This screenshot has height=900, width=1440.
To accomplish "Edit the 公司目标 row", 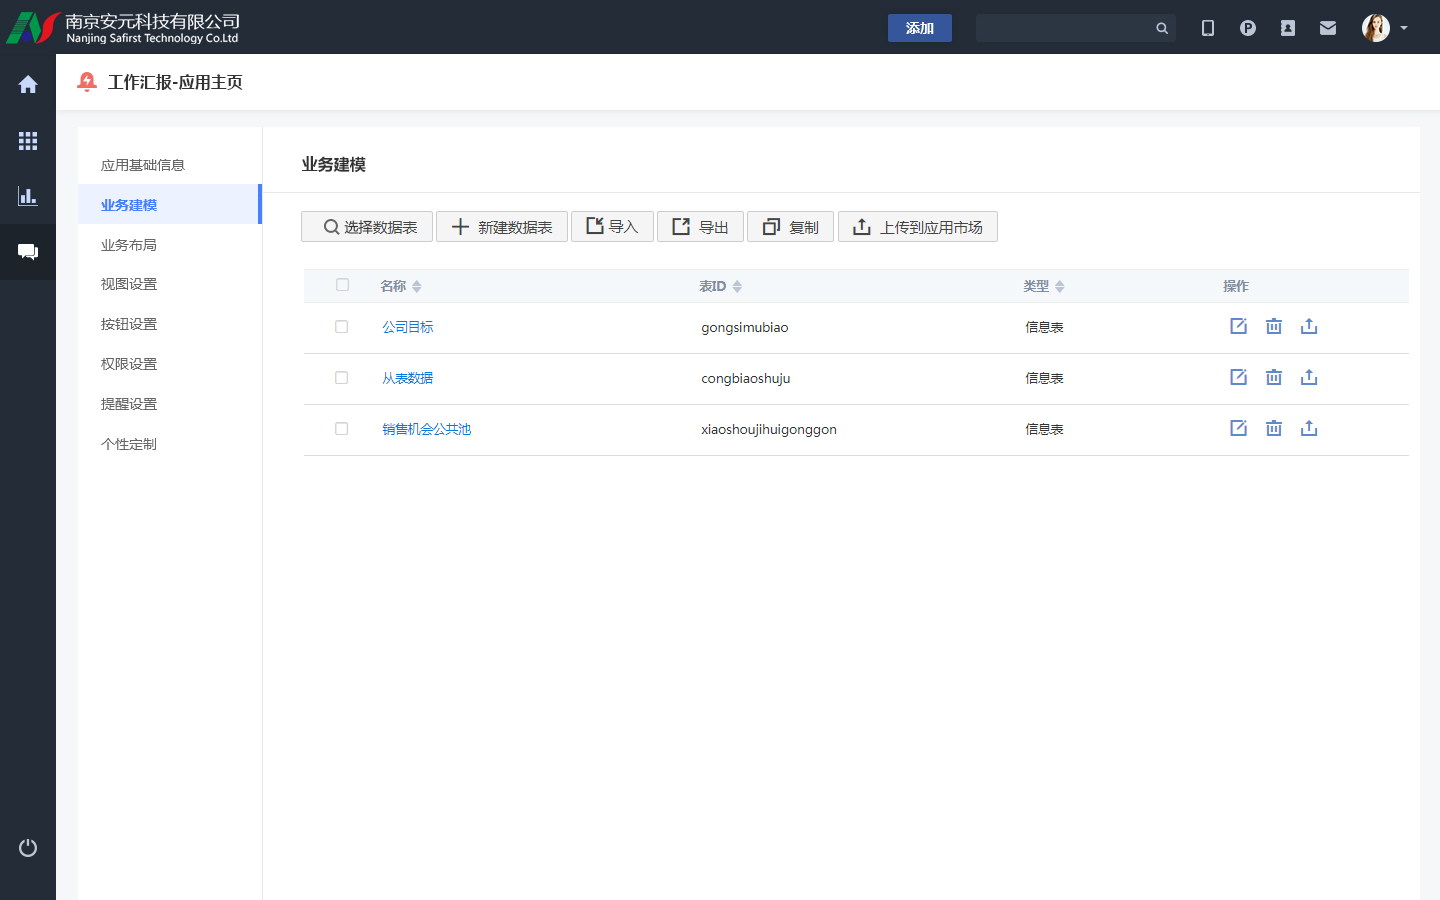I will [1238, 326].
